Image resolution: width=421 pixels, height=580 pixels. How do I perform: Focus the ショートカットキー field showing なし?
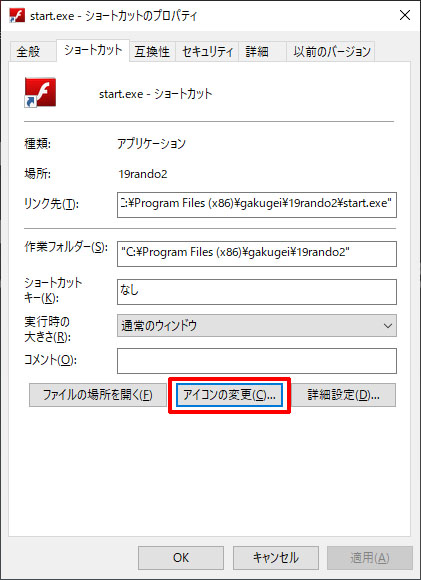click(x=257, y=292)
